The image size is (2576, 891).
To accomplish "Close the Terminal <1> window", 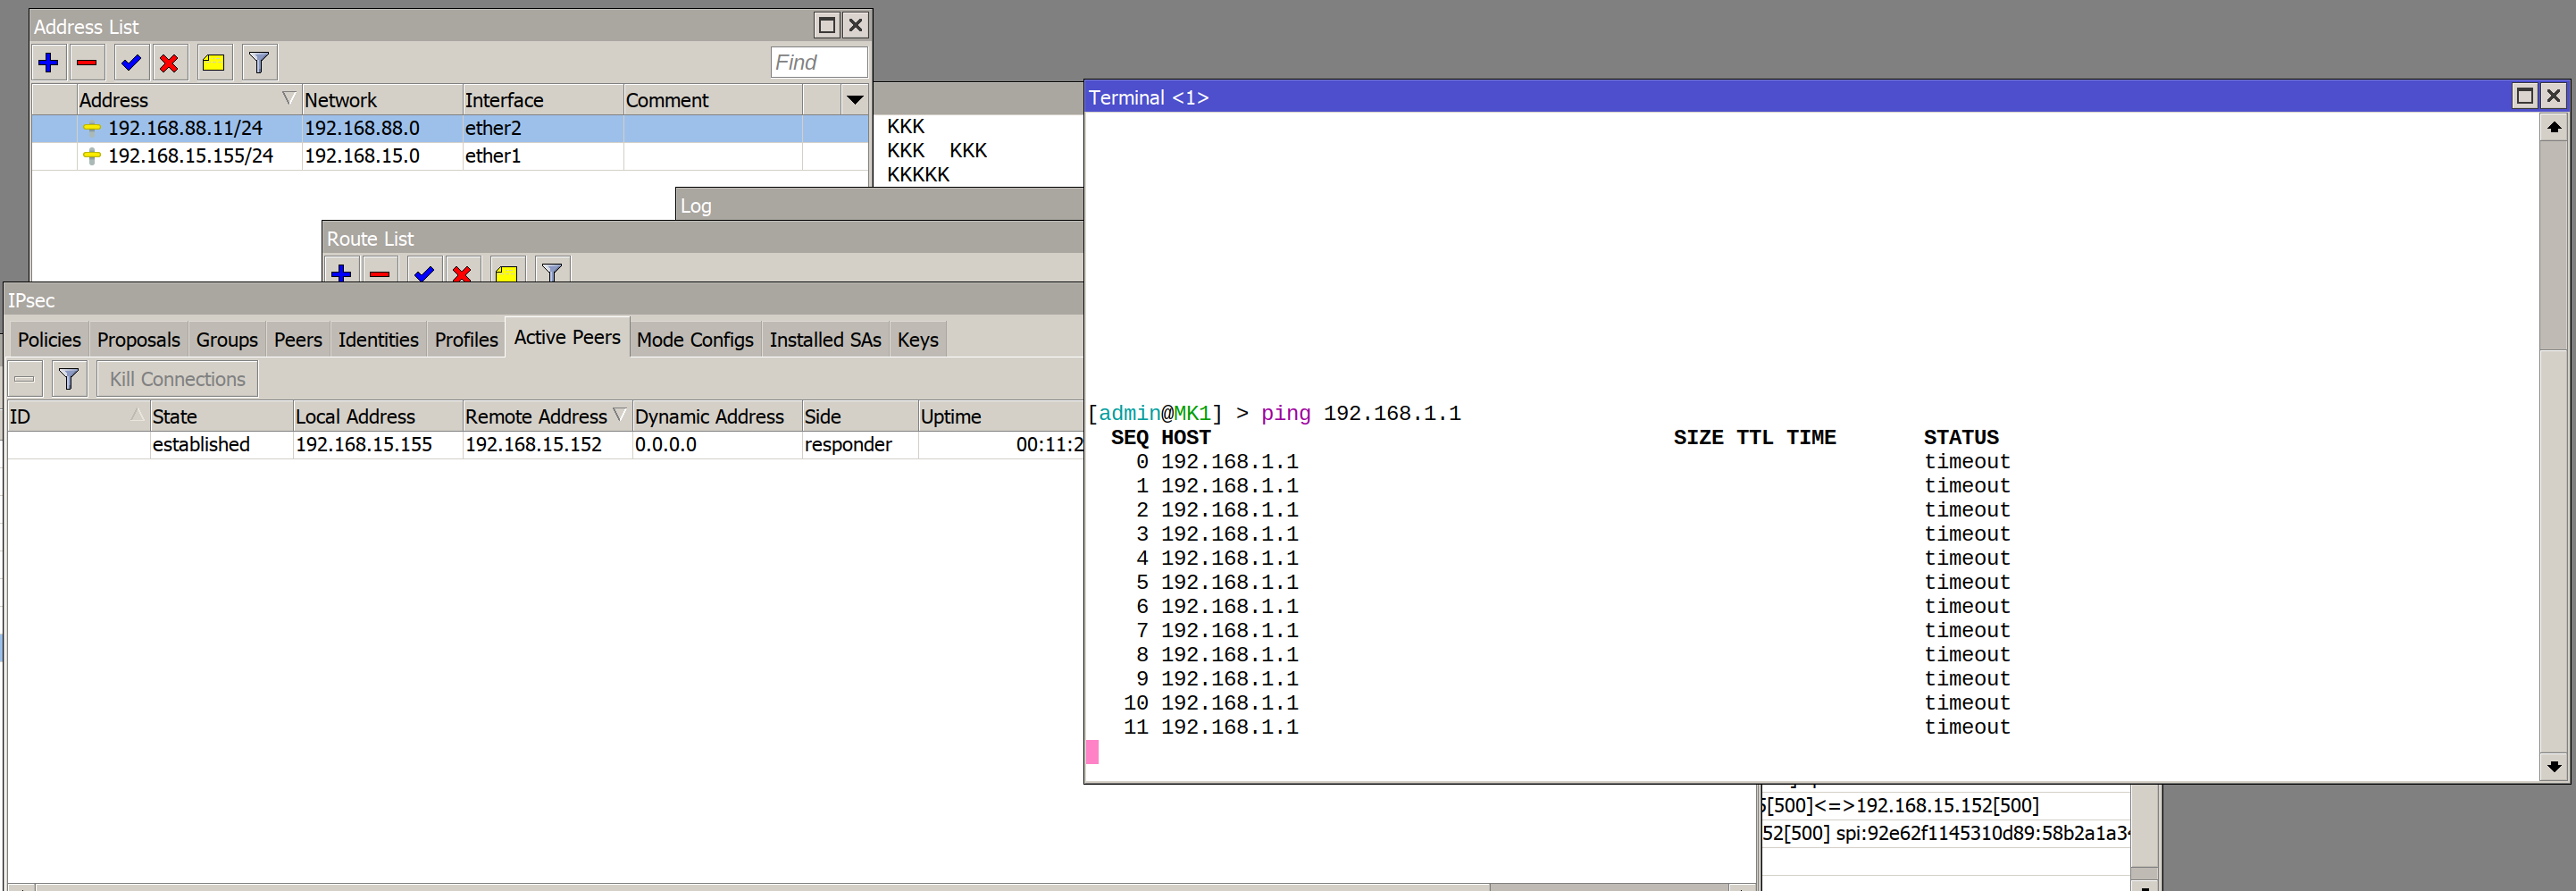I will (2554, 96).
